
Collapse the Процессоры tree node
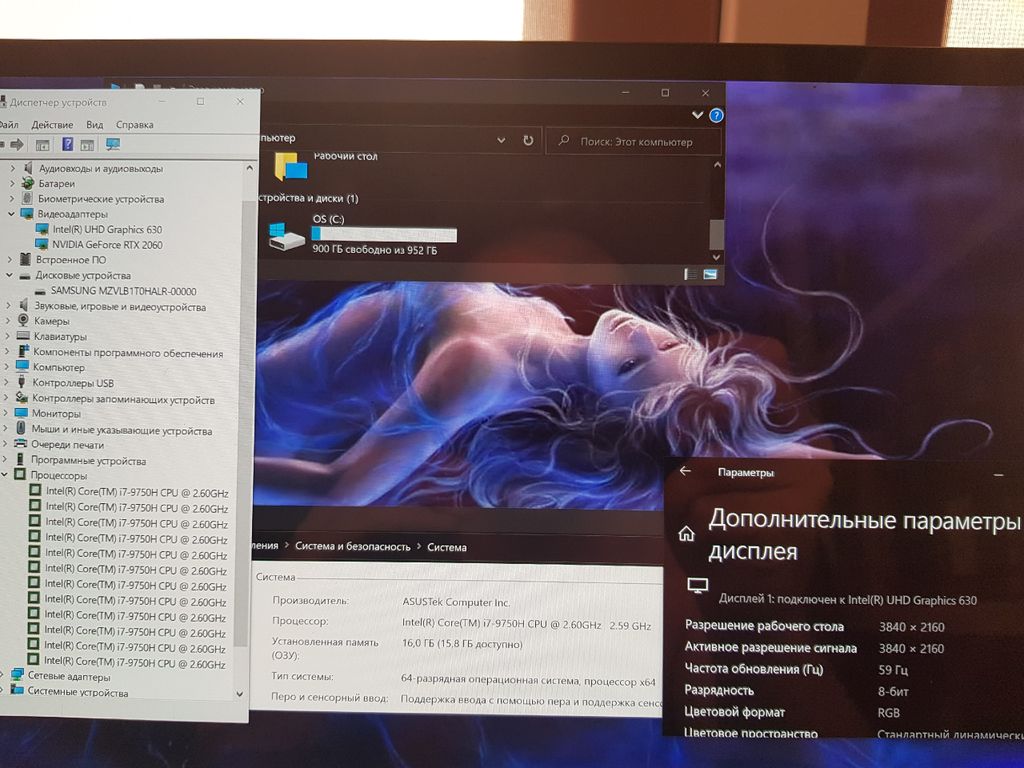coord(5,476)
